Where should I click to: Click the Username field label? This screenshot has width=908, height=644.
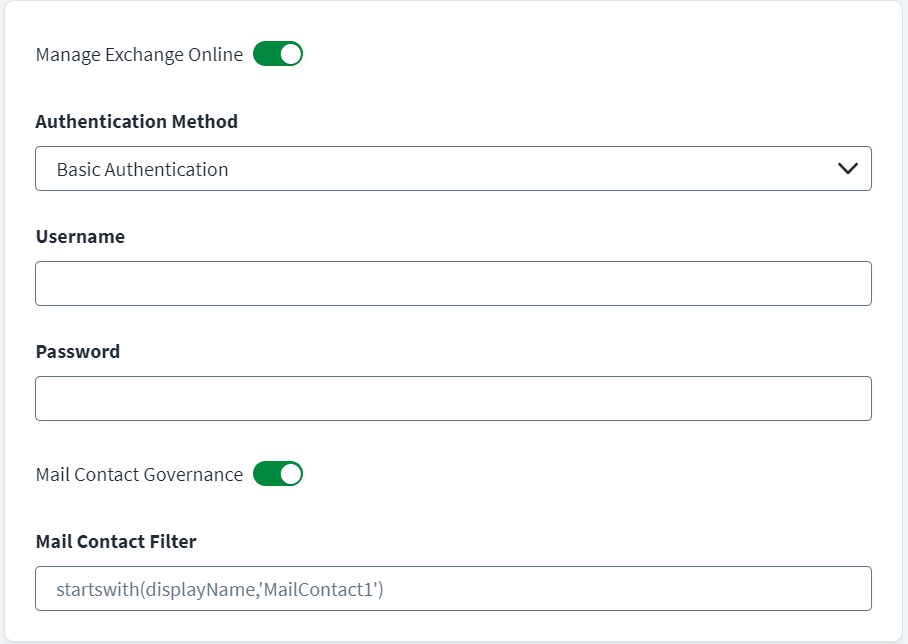pyautogui.click(x=80, y=236)
